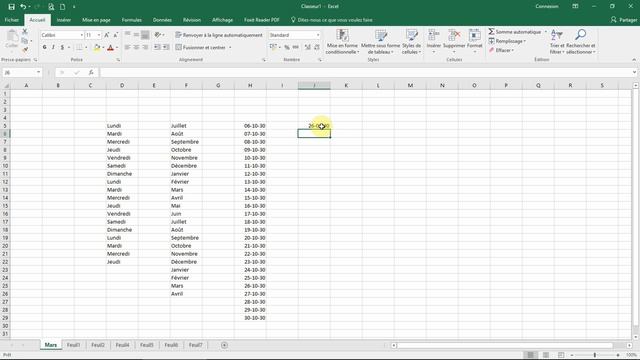Screen dimensions: 640x360
Task: Click the formula bar input field
Action: pyautogui.click(x=366, y=73)
